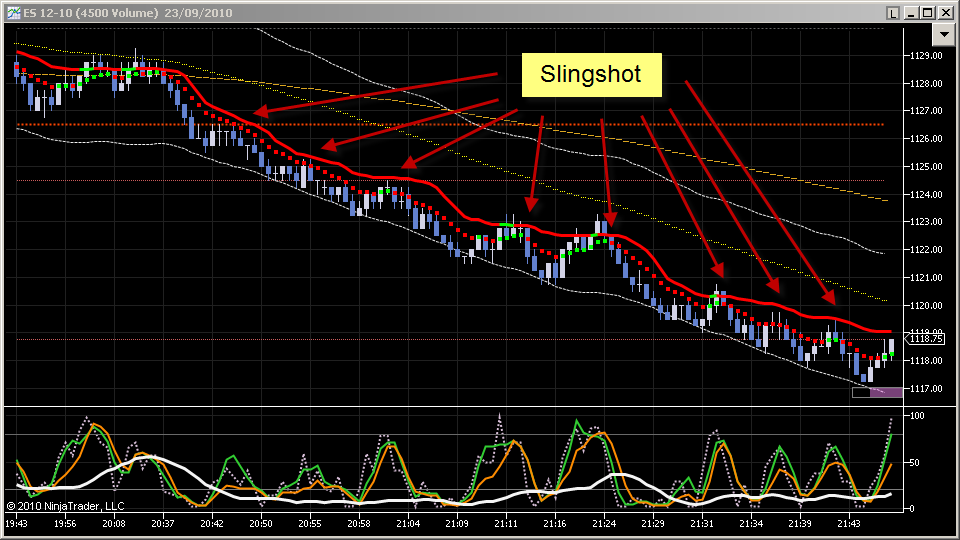The width and height of the screenshot is (960, 540).
Task: Click the 1126.00 price axis label
Action: [x=926, y=138]
